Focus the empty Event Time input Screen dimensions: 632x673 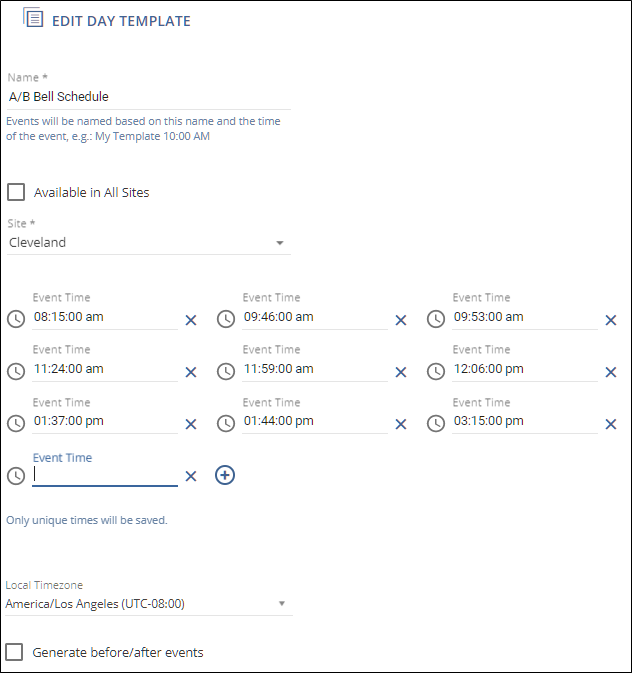tap(104, 475)
